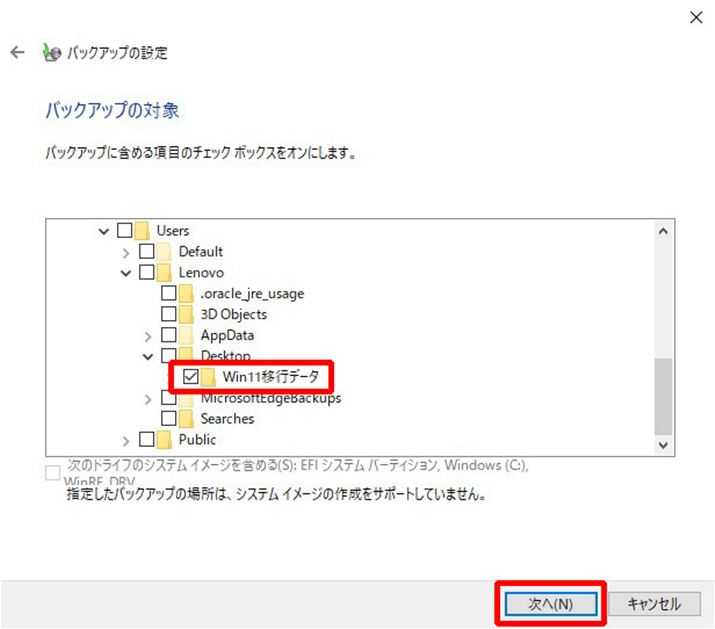
Task: Select the Searches label
Action: click(227, 419)
